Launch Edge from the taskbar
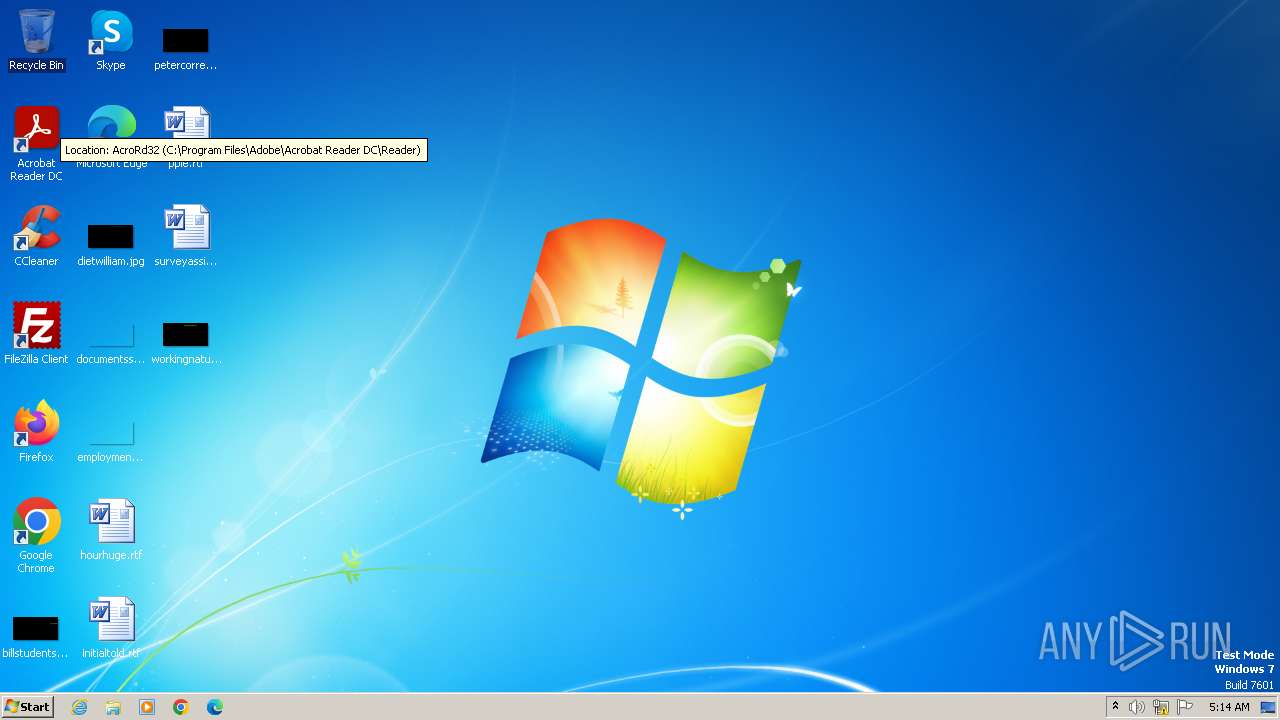1280x720 pixels. (x=215, y=707)
